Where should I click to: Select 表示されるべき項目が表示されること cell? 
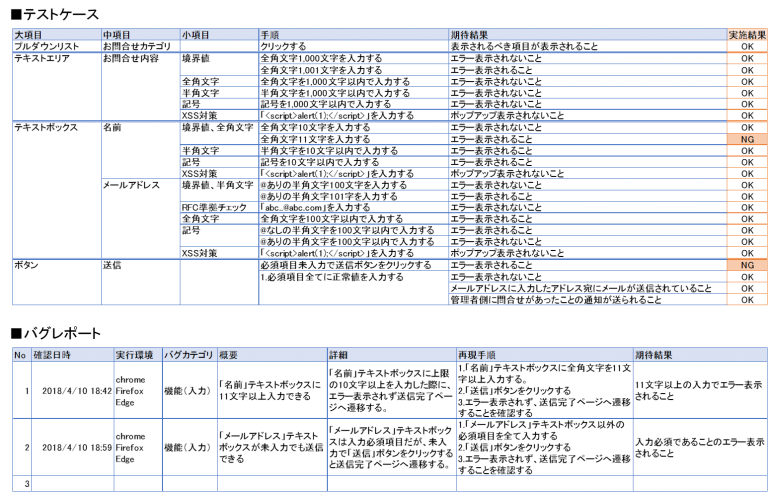pos(588,46)
